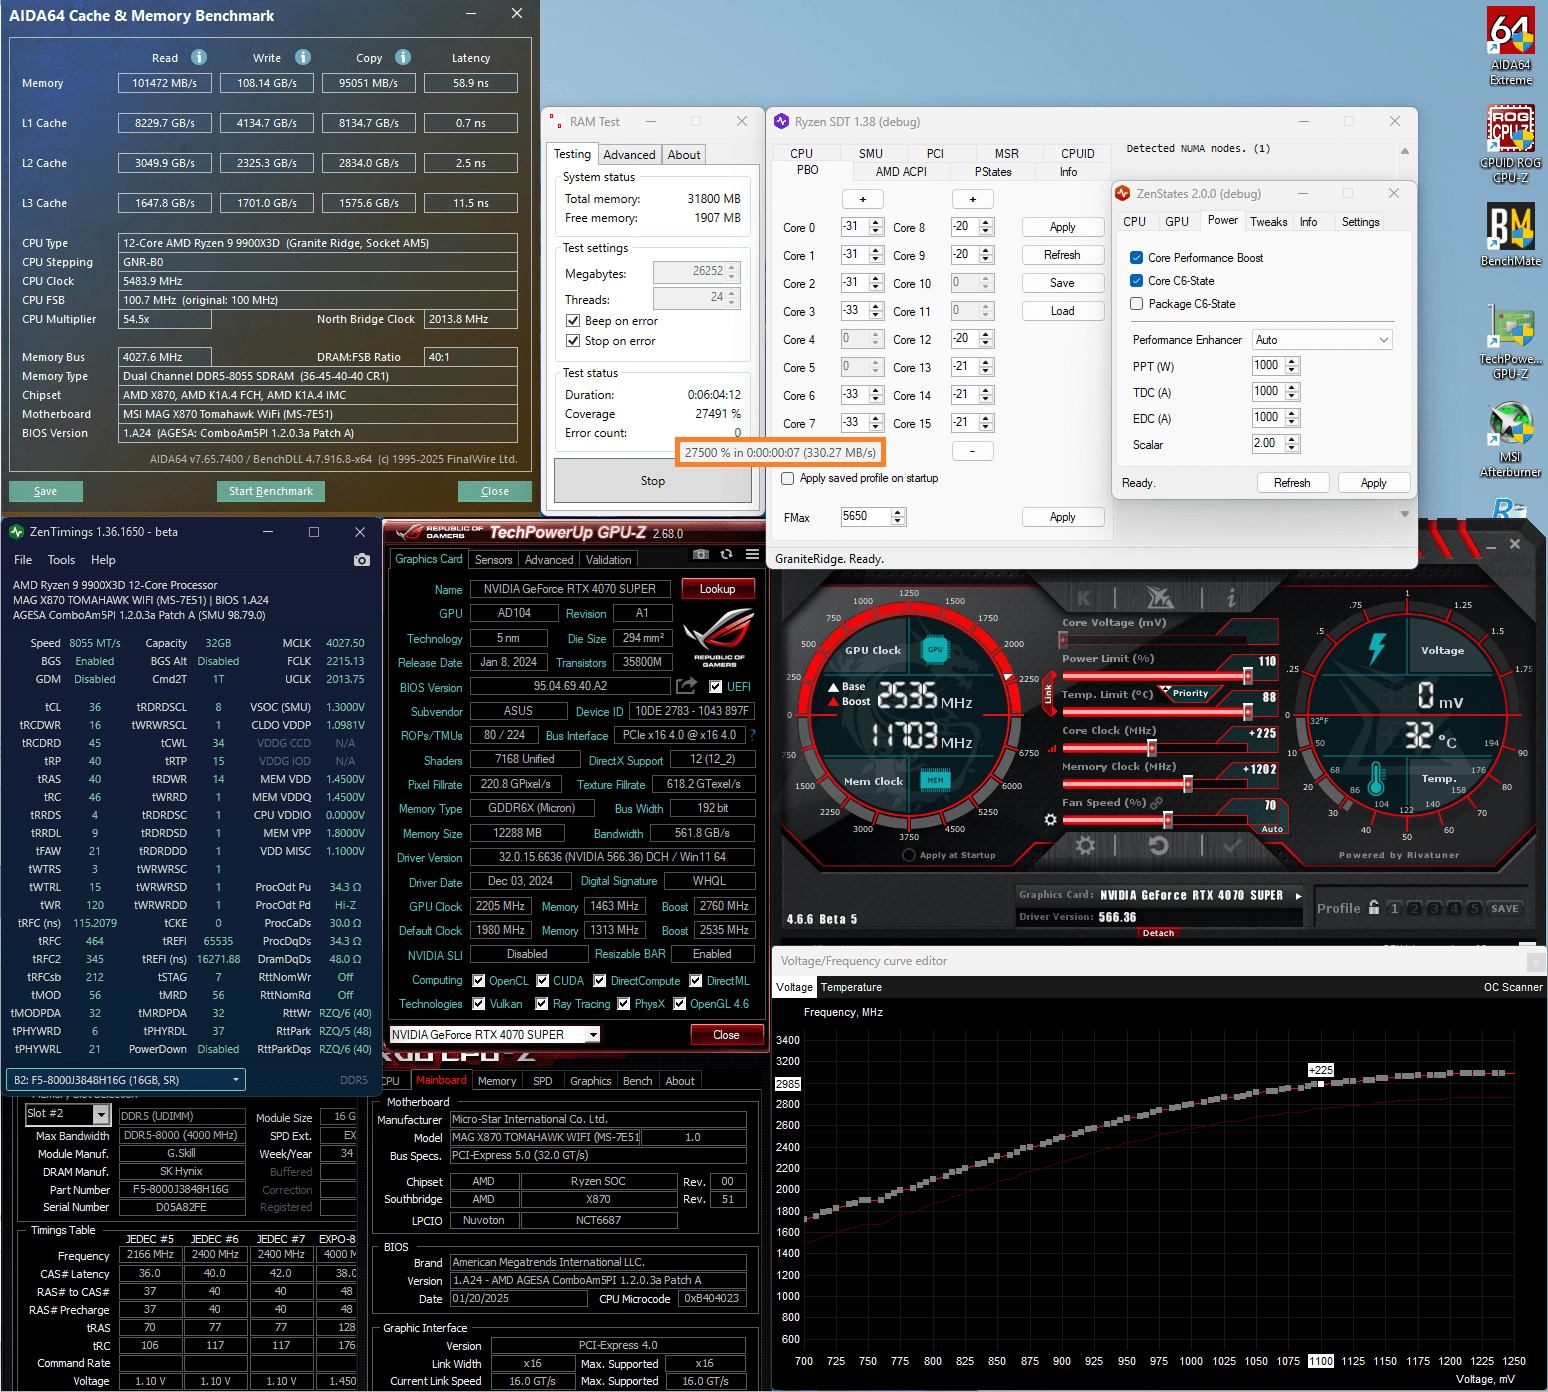Viewport: 1548px width, 1392px height.
Task: Open the AIDA64 Extreme desktop shortcut
Action: pyautogui.click(x=1510, y=47)
